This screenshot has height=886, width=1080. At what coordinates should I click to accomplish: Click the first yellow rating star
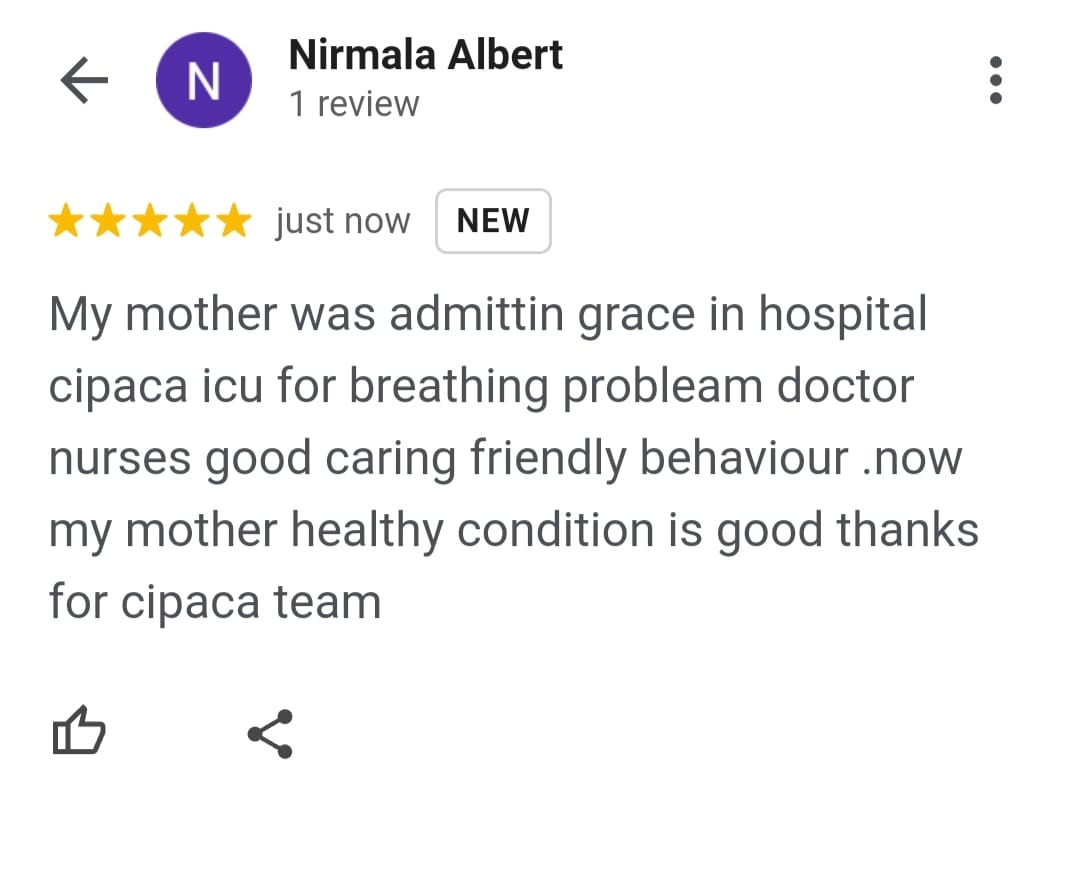coord(66,221)
